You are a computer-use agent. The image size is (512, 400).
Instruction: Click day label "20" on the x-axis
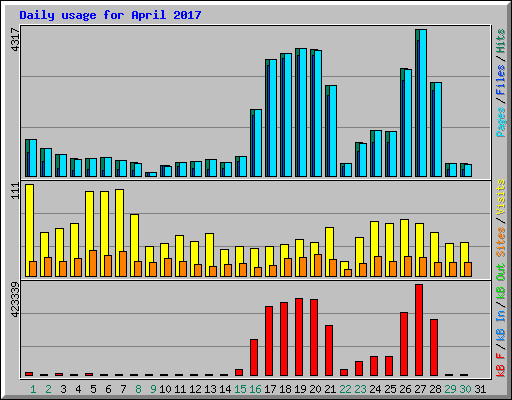click(315, 389)
